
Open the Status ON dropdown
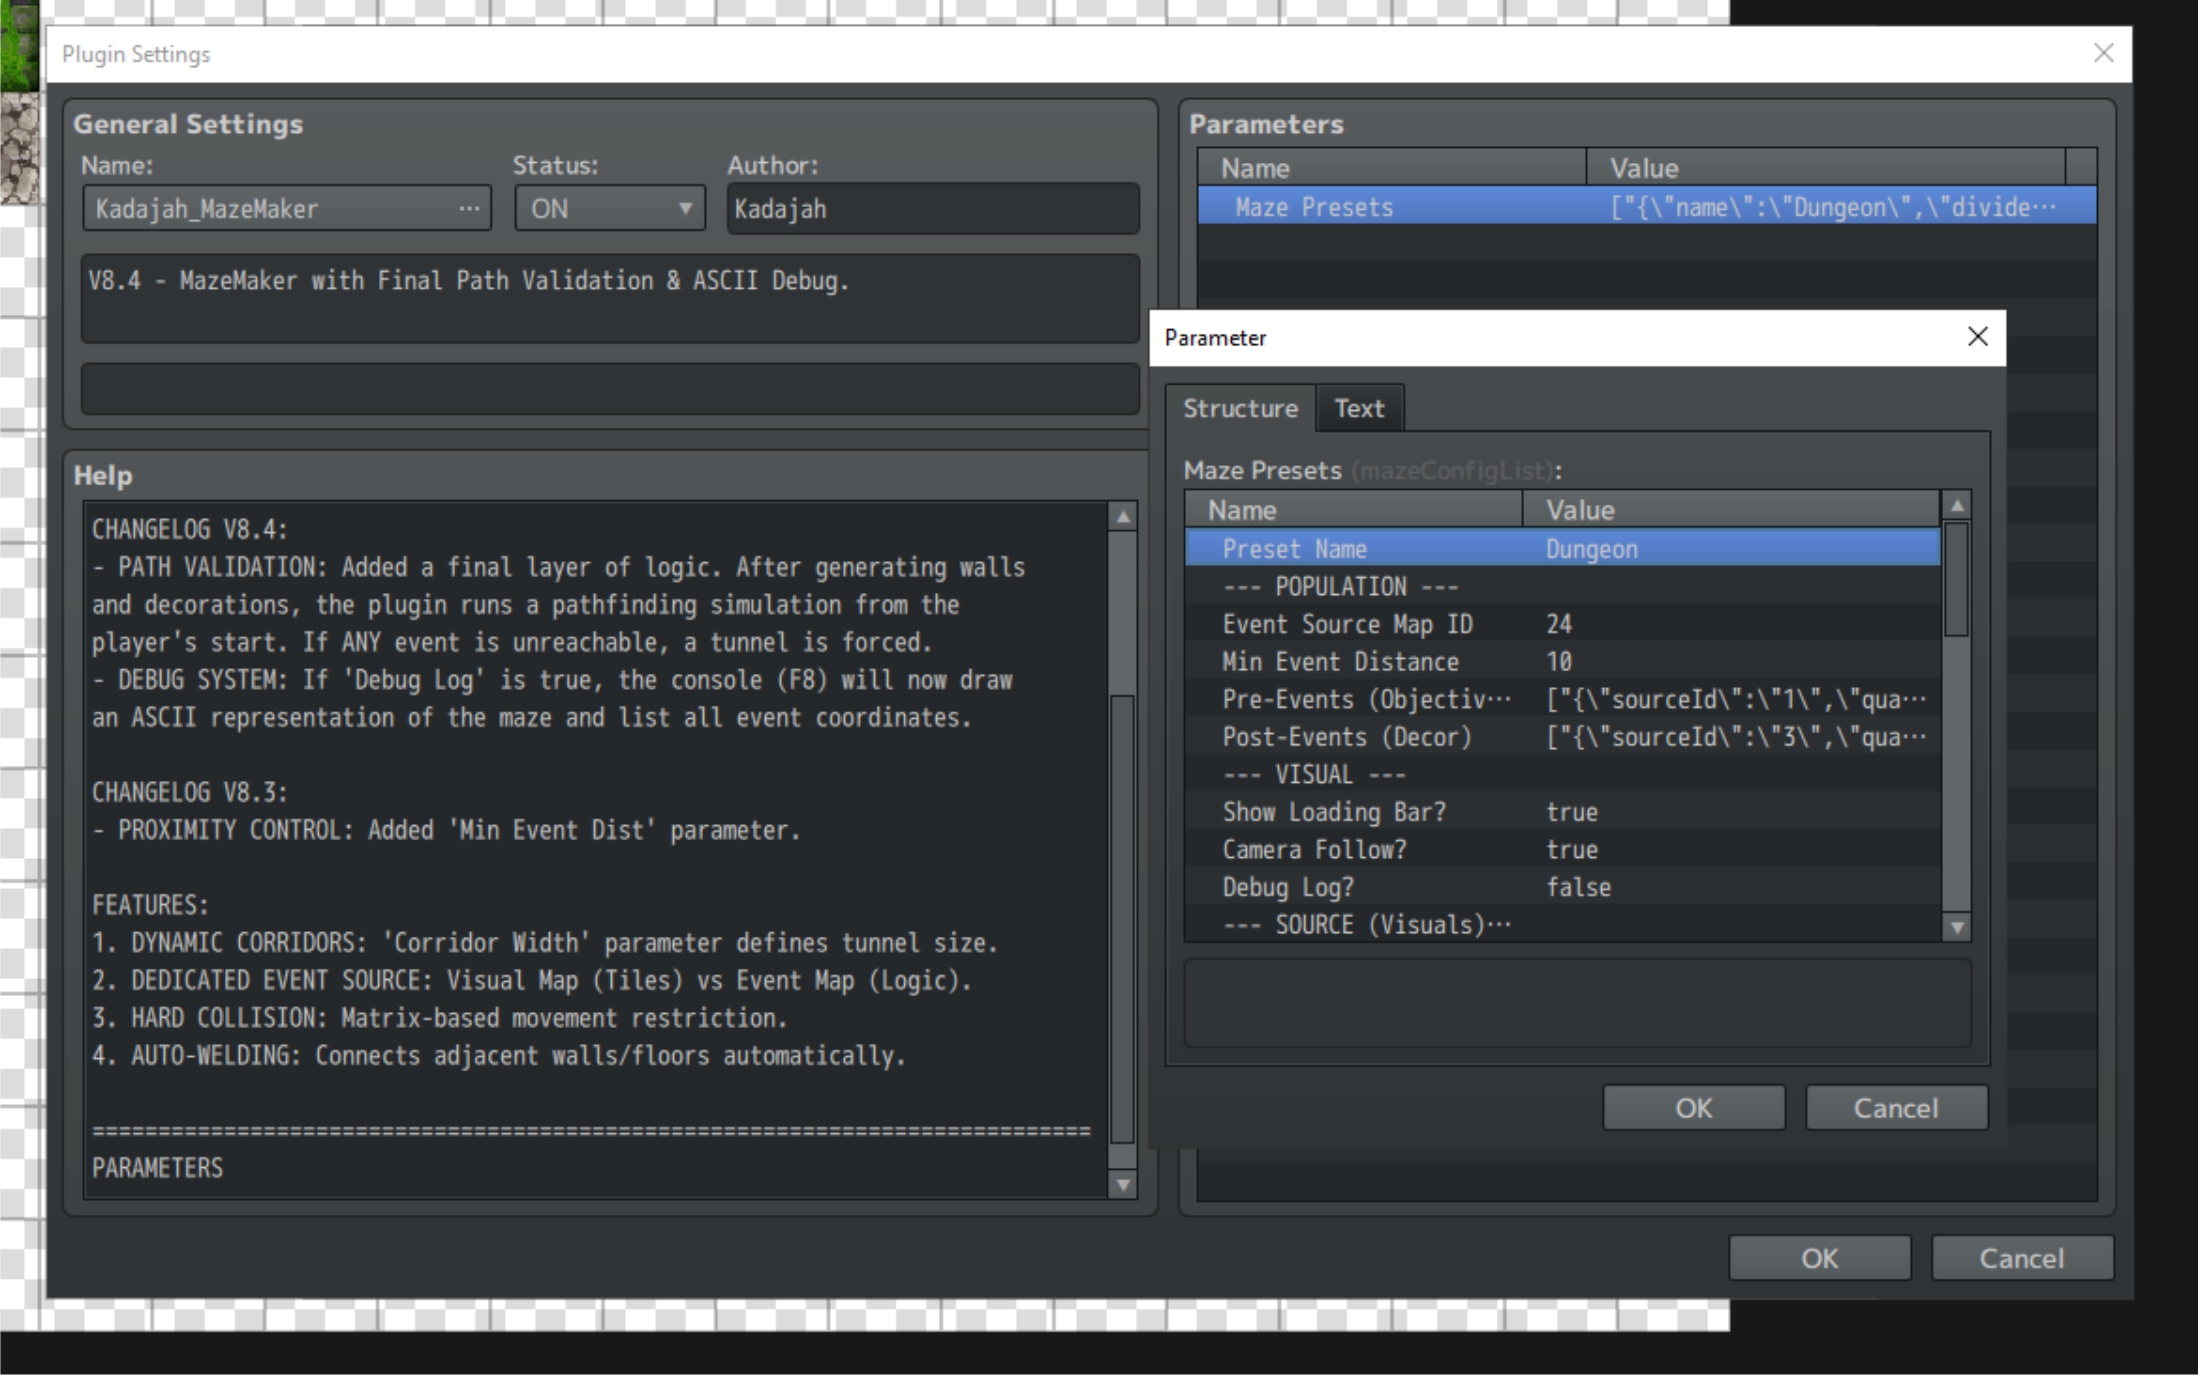[x=610, y=208]
